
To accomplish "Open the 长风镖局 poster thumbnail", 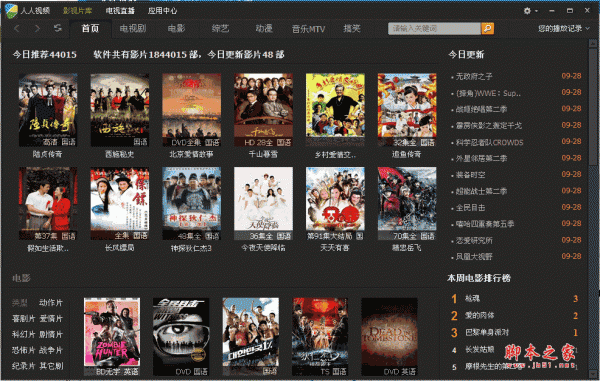I will [119, 204].
